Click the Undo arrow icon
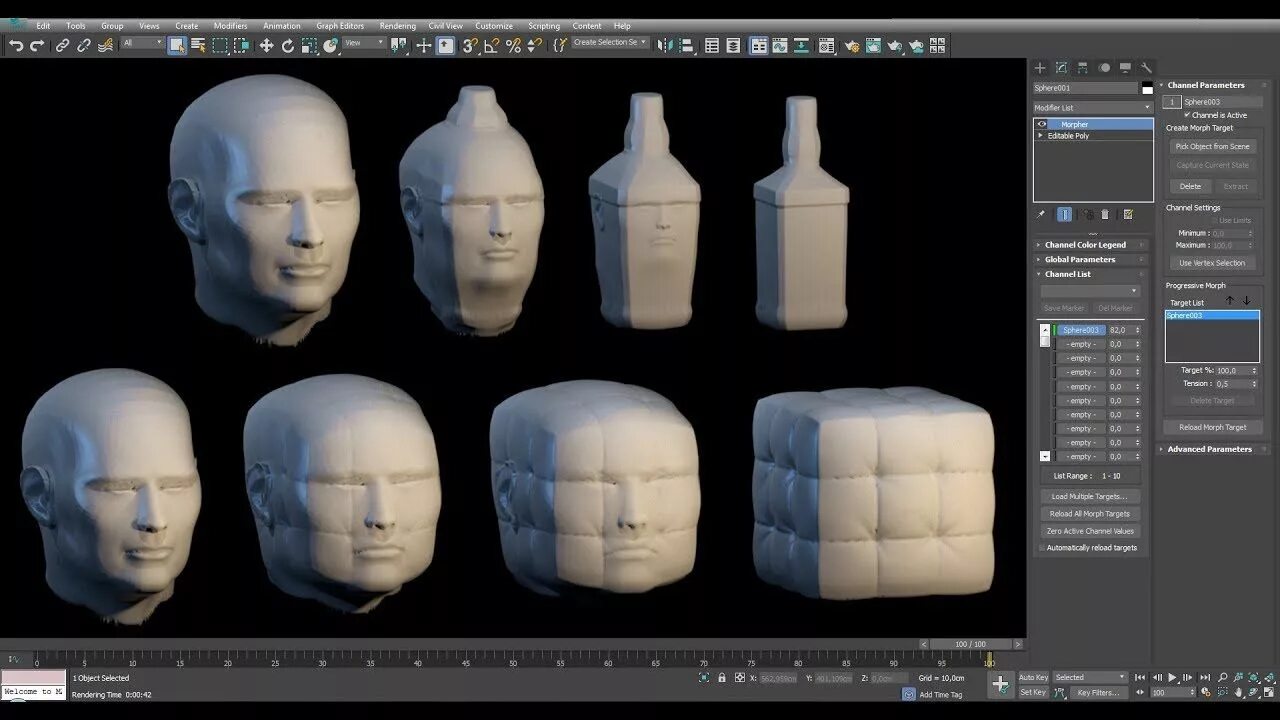The image size is (1280, 720). click(x=16, y=45)
